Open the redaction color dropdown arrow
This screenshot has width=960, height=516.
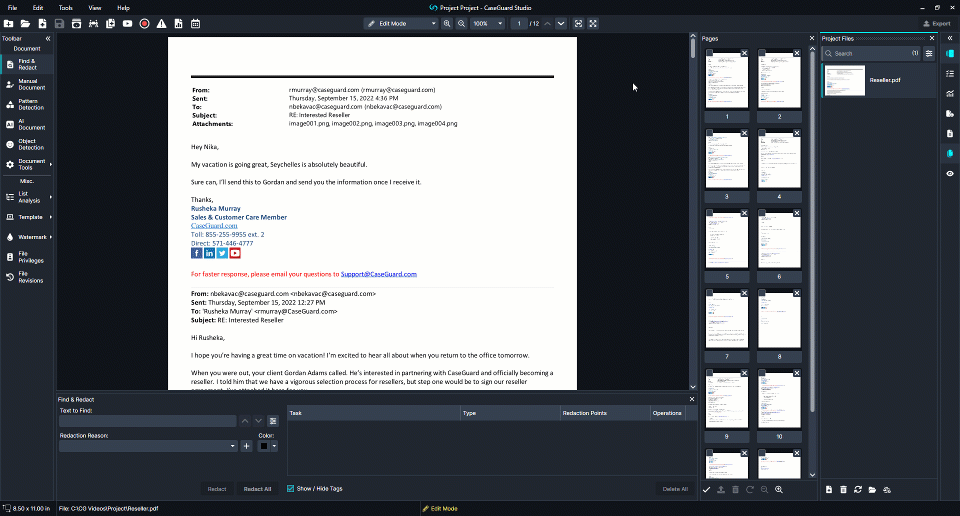(x=274, y=446)
